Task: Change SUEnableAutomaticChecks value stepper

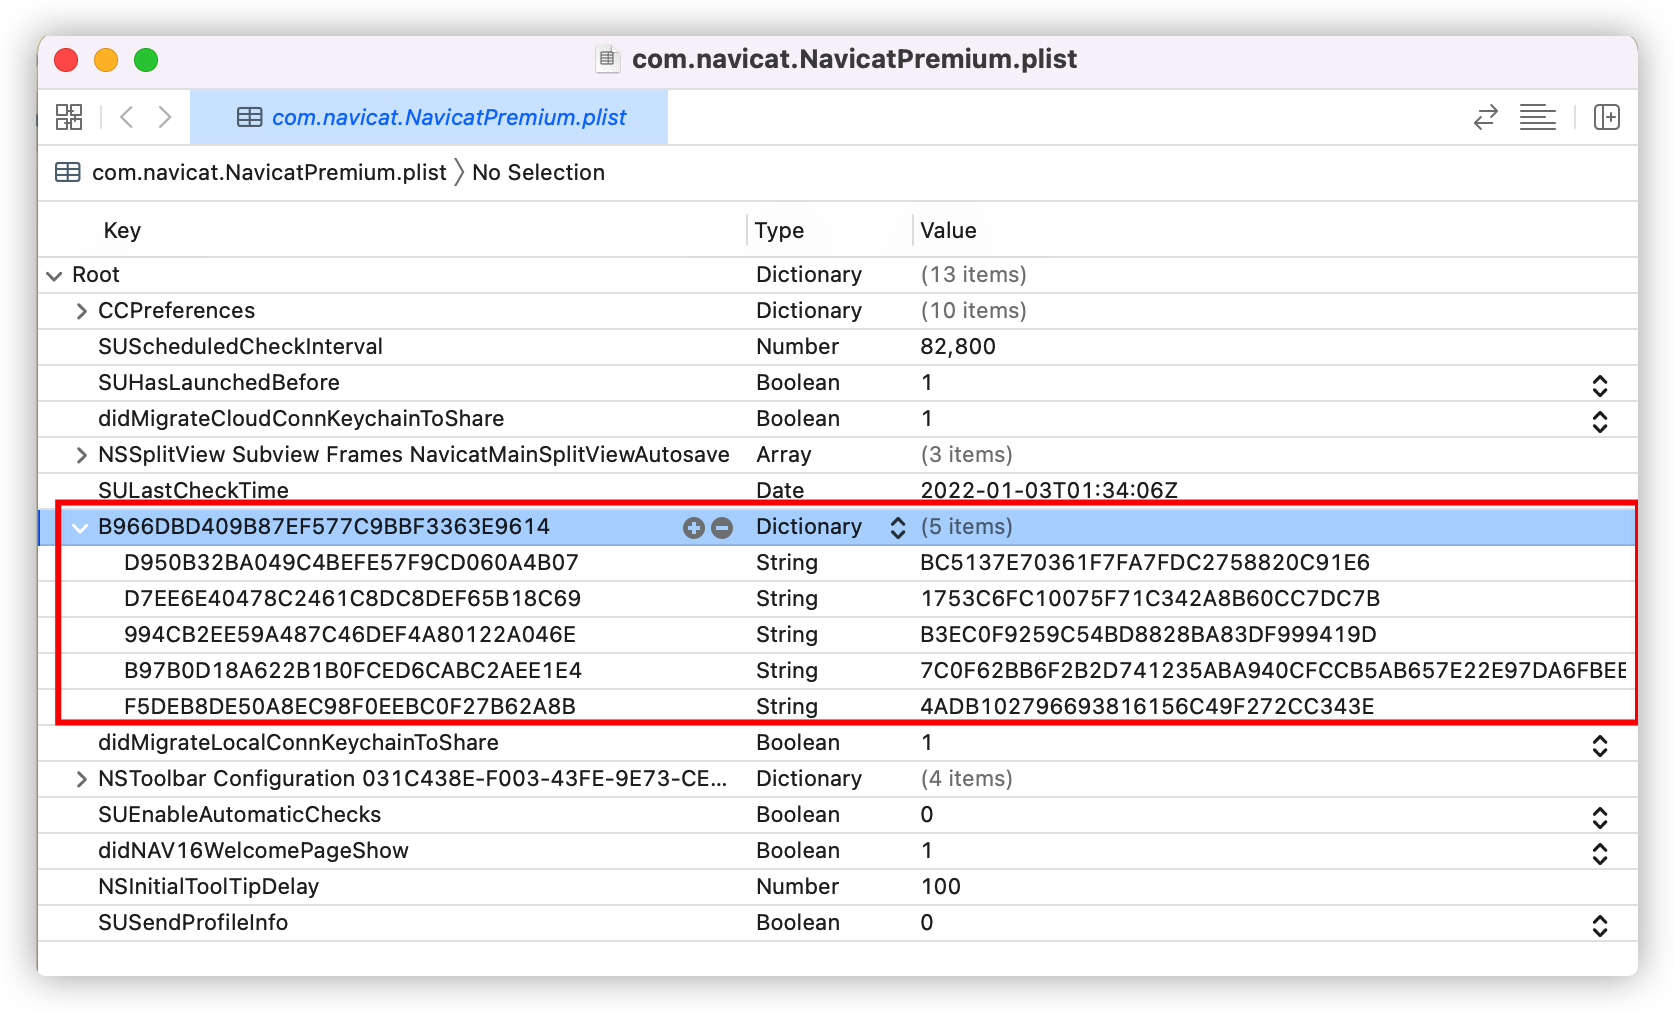Action: 1600,817
